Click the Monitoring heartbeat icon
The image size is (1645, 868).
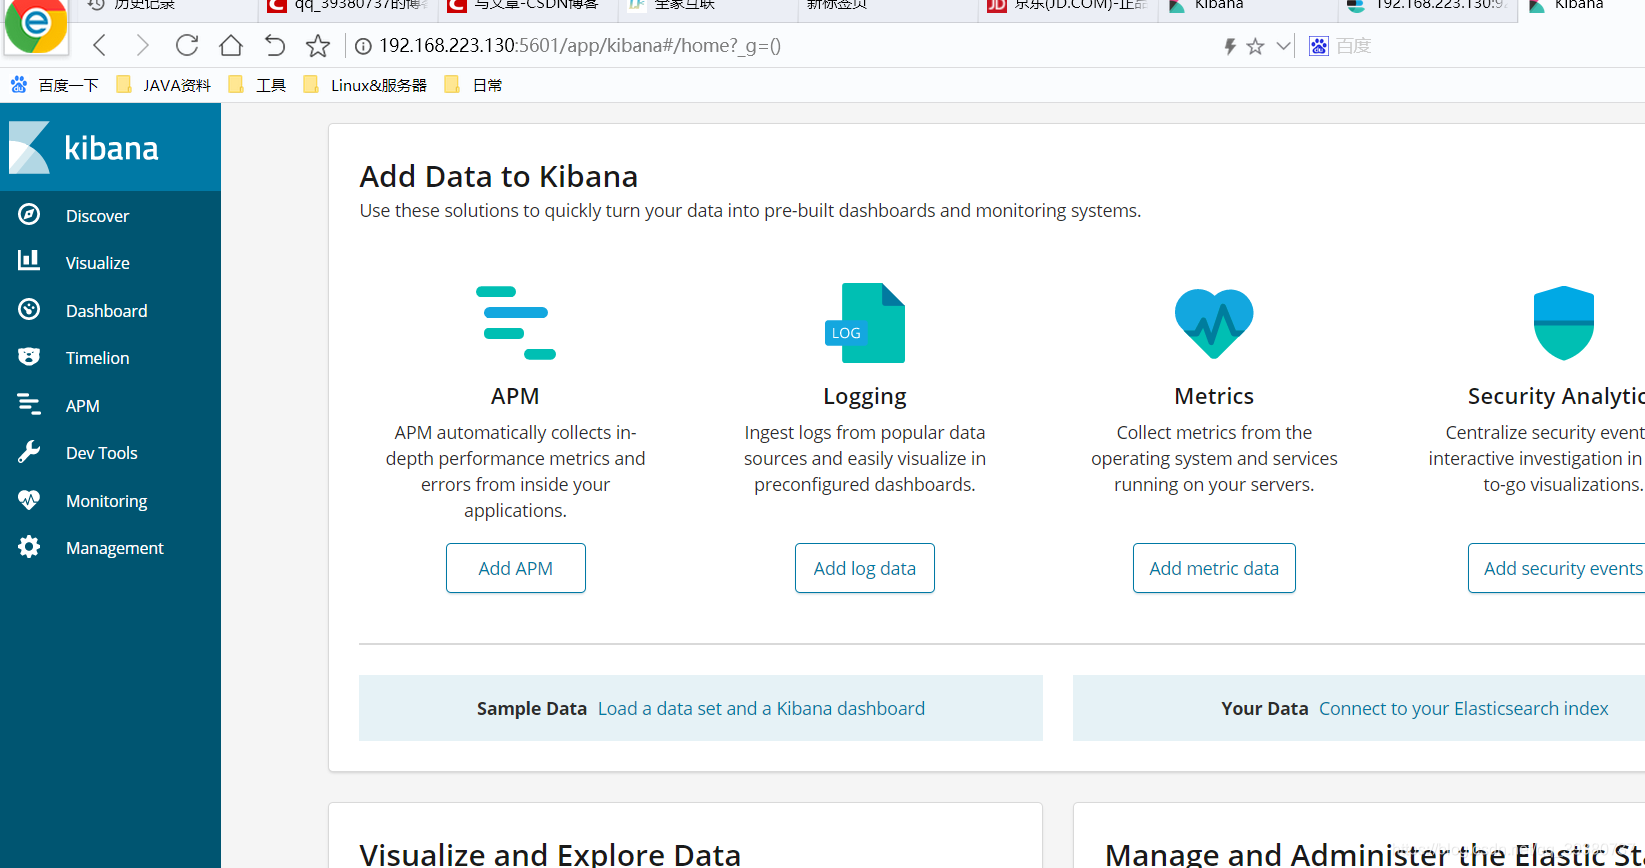click(29, 499)
